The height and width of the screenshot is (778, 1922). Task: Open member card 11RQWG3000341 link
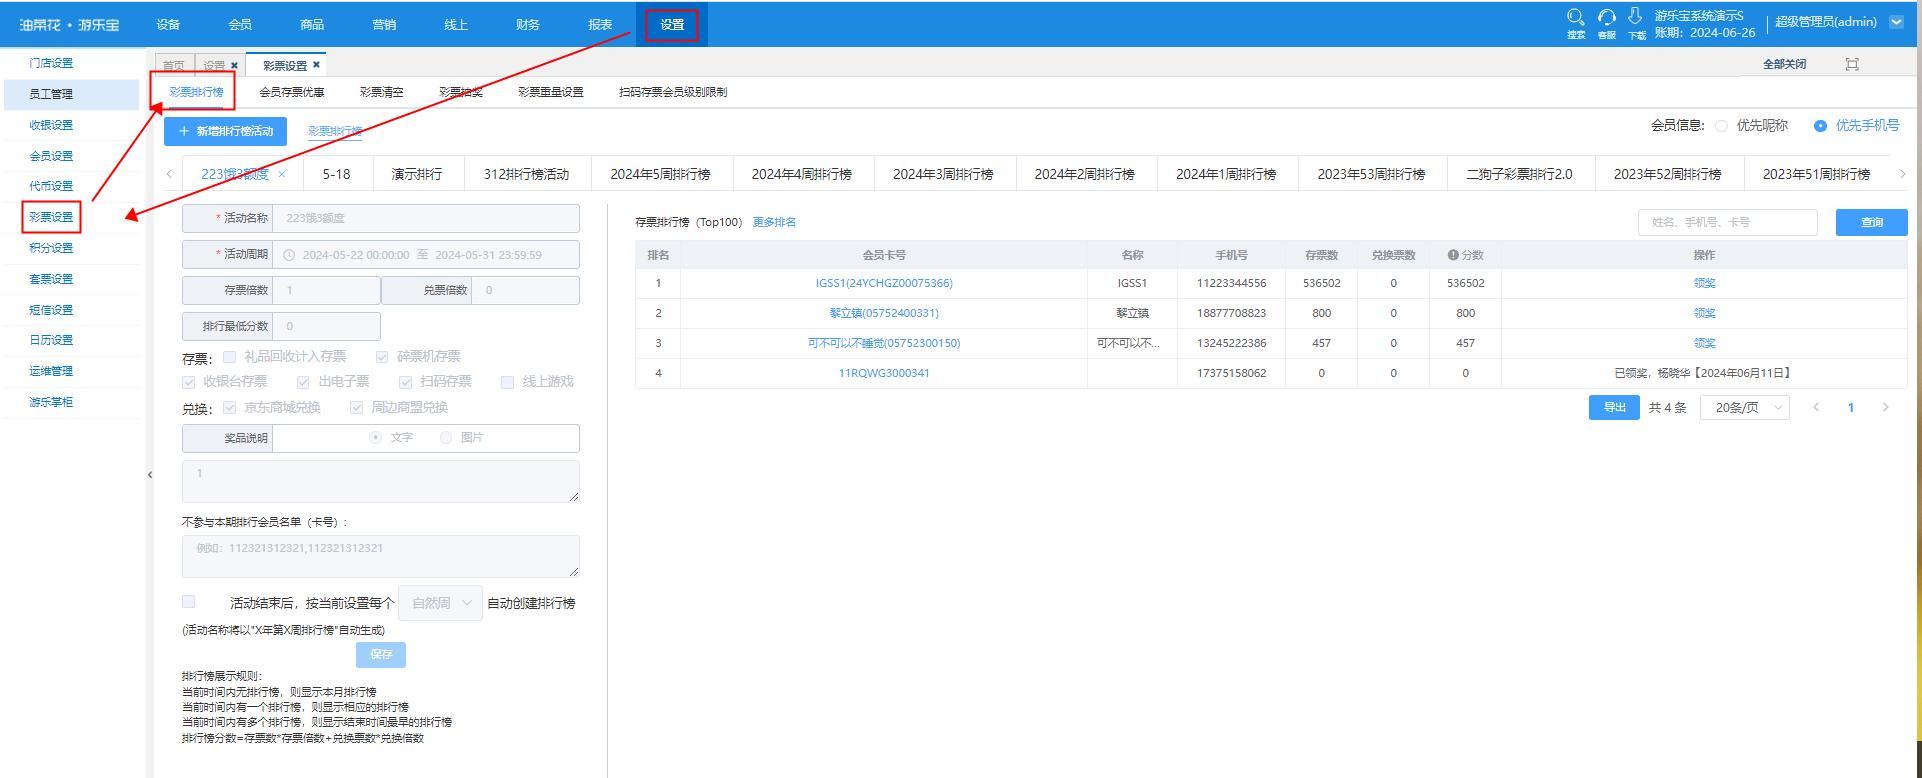[884, 373]
